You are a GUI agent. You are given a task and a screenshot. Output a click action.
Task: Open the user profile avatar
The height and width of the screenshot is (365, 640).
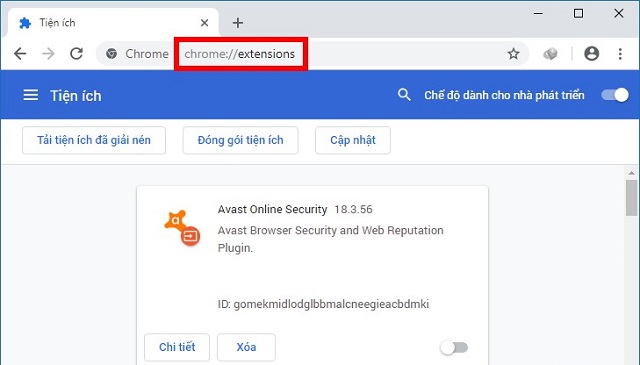pos(591,53)
